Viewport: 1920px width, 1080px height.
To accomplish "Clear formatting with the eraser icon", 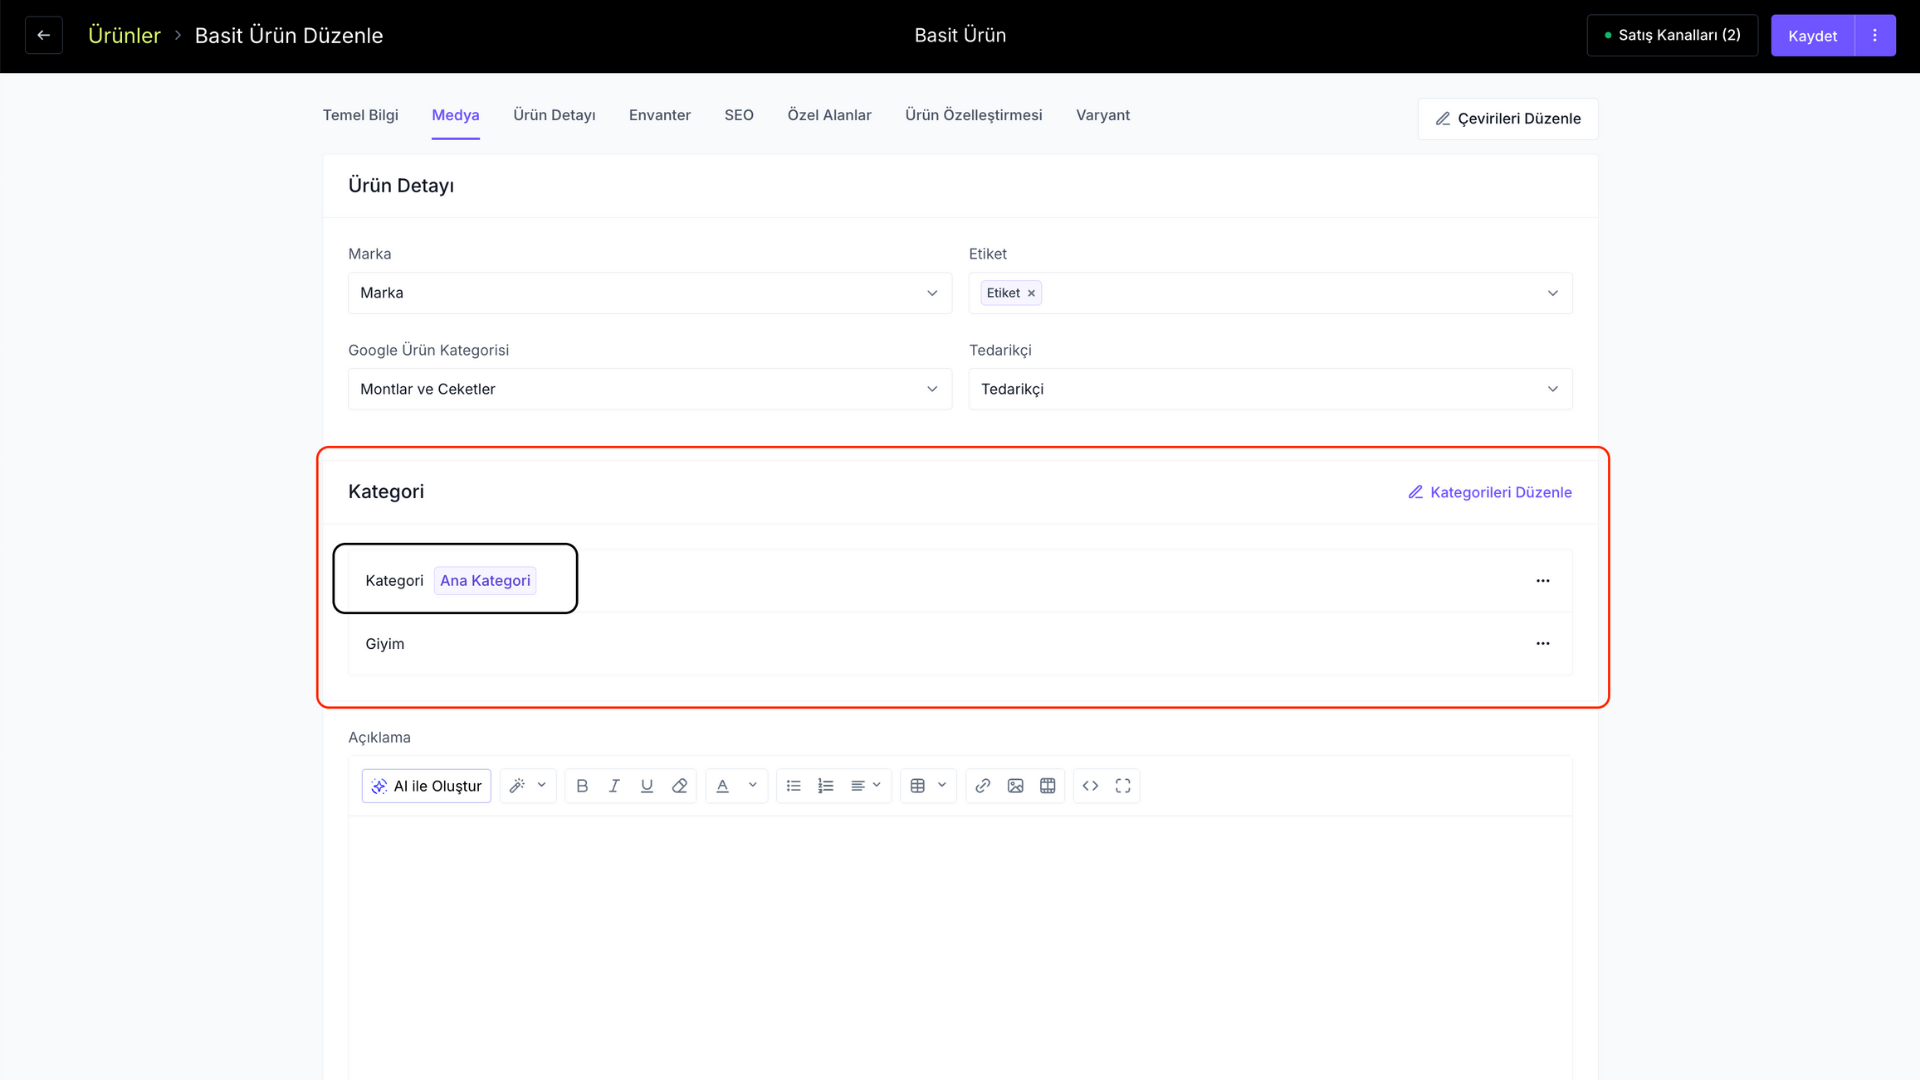I will pos(680,786).
